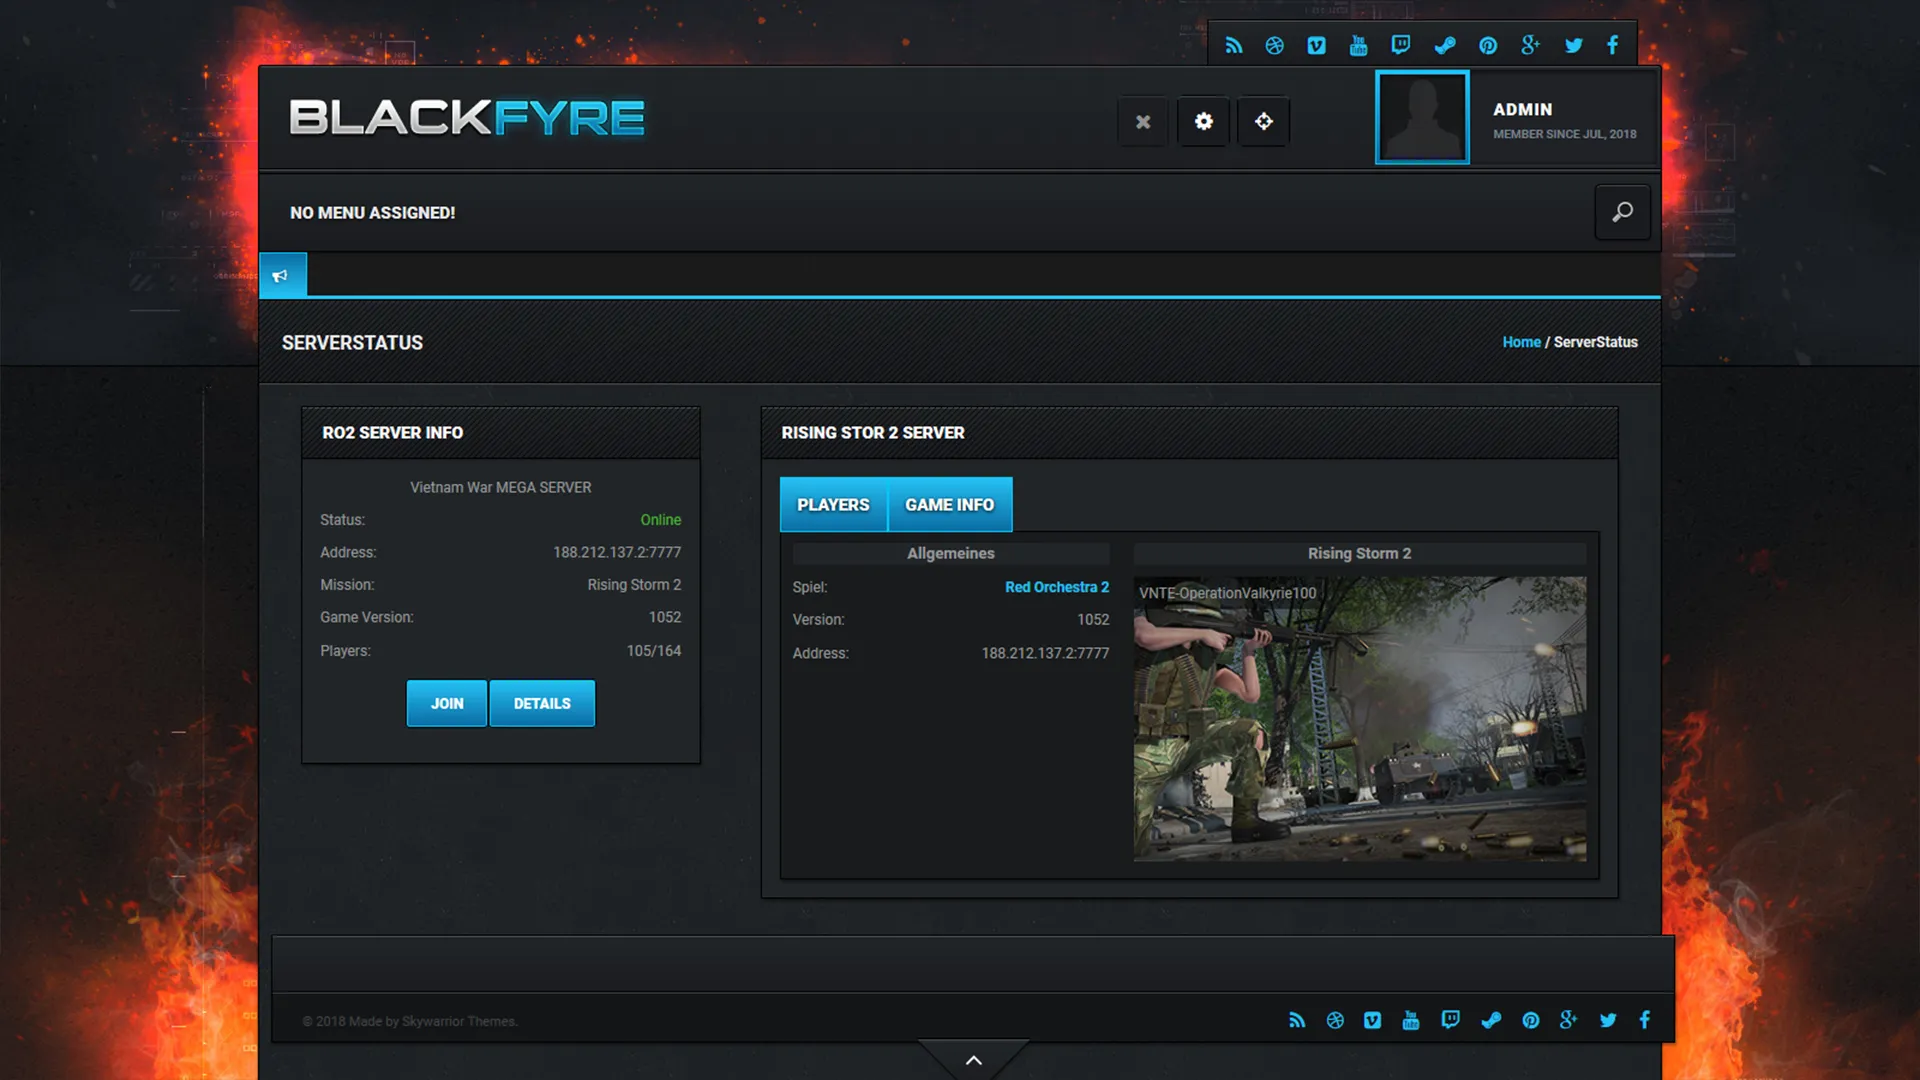This screenshot has height=1080, width=1920.
Task: Expand the scroll-up chevron at page bottom
Action: pos(973,1060)
